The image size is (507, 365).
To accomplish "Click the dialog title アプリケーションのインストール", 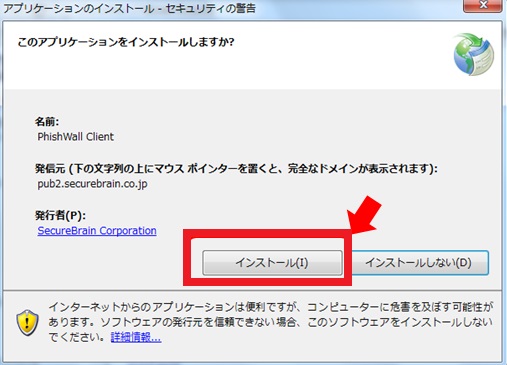I will click(79, 8).
